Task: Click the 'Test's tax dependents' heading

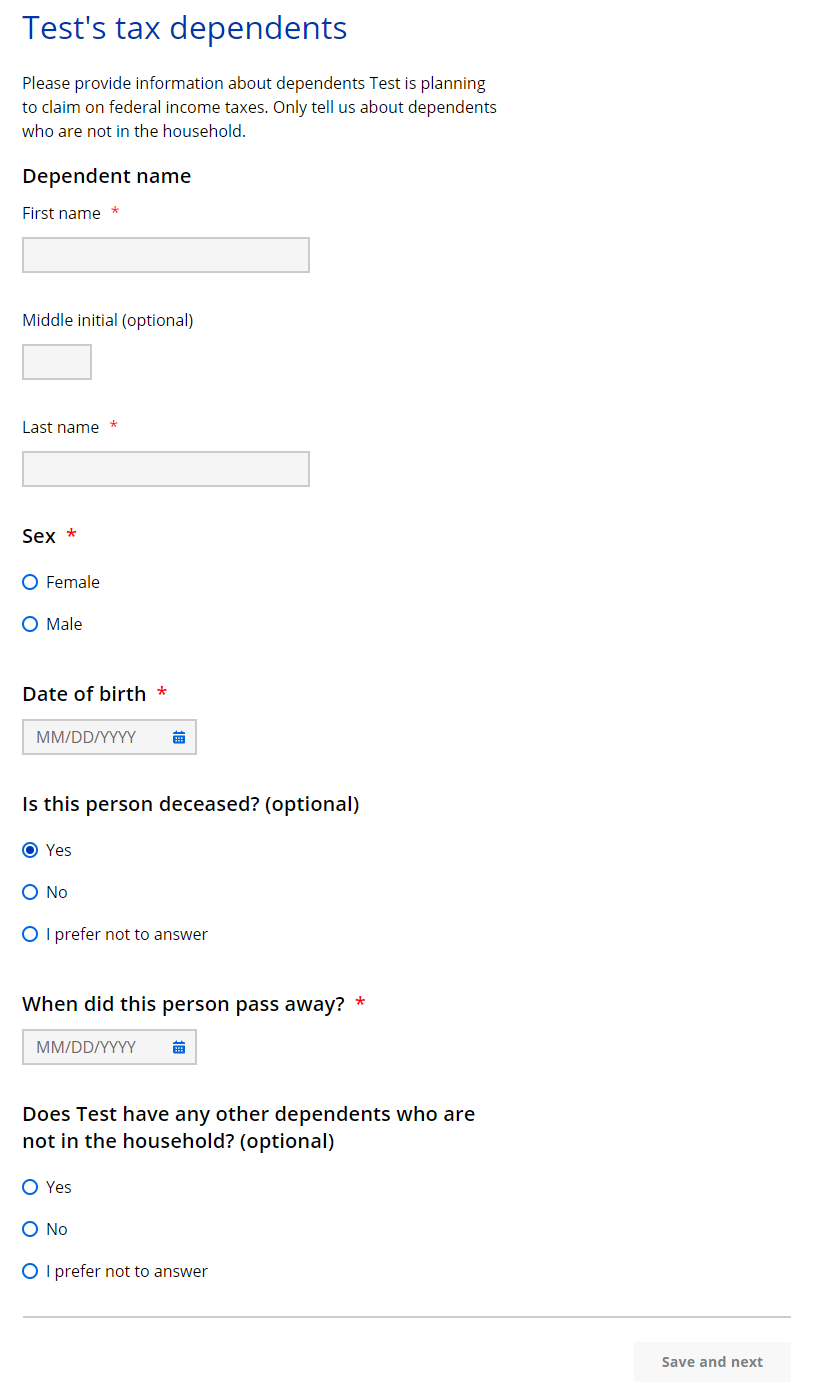Action: pyautogui.click(x=185, y=28)
